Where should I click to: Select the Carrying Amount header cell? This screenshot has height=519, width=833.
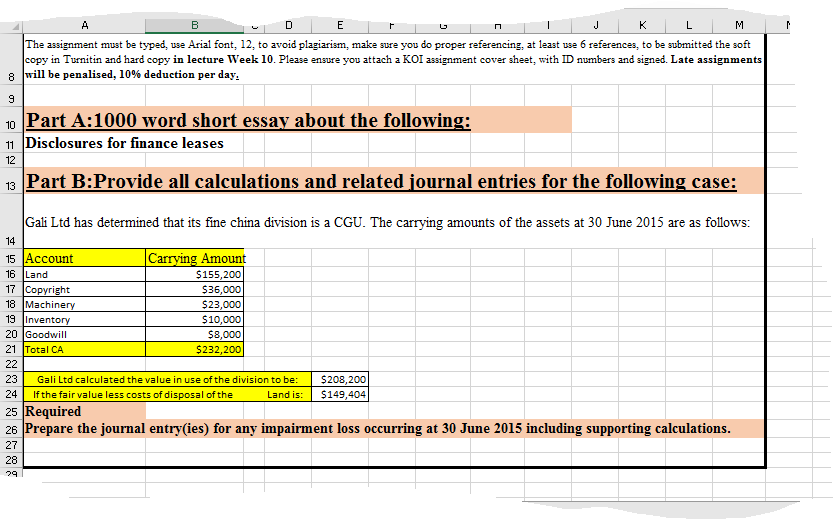point(194,258)
